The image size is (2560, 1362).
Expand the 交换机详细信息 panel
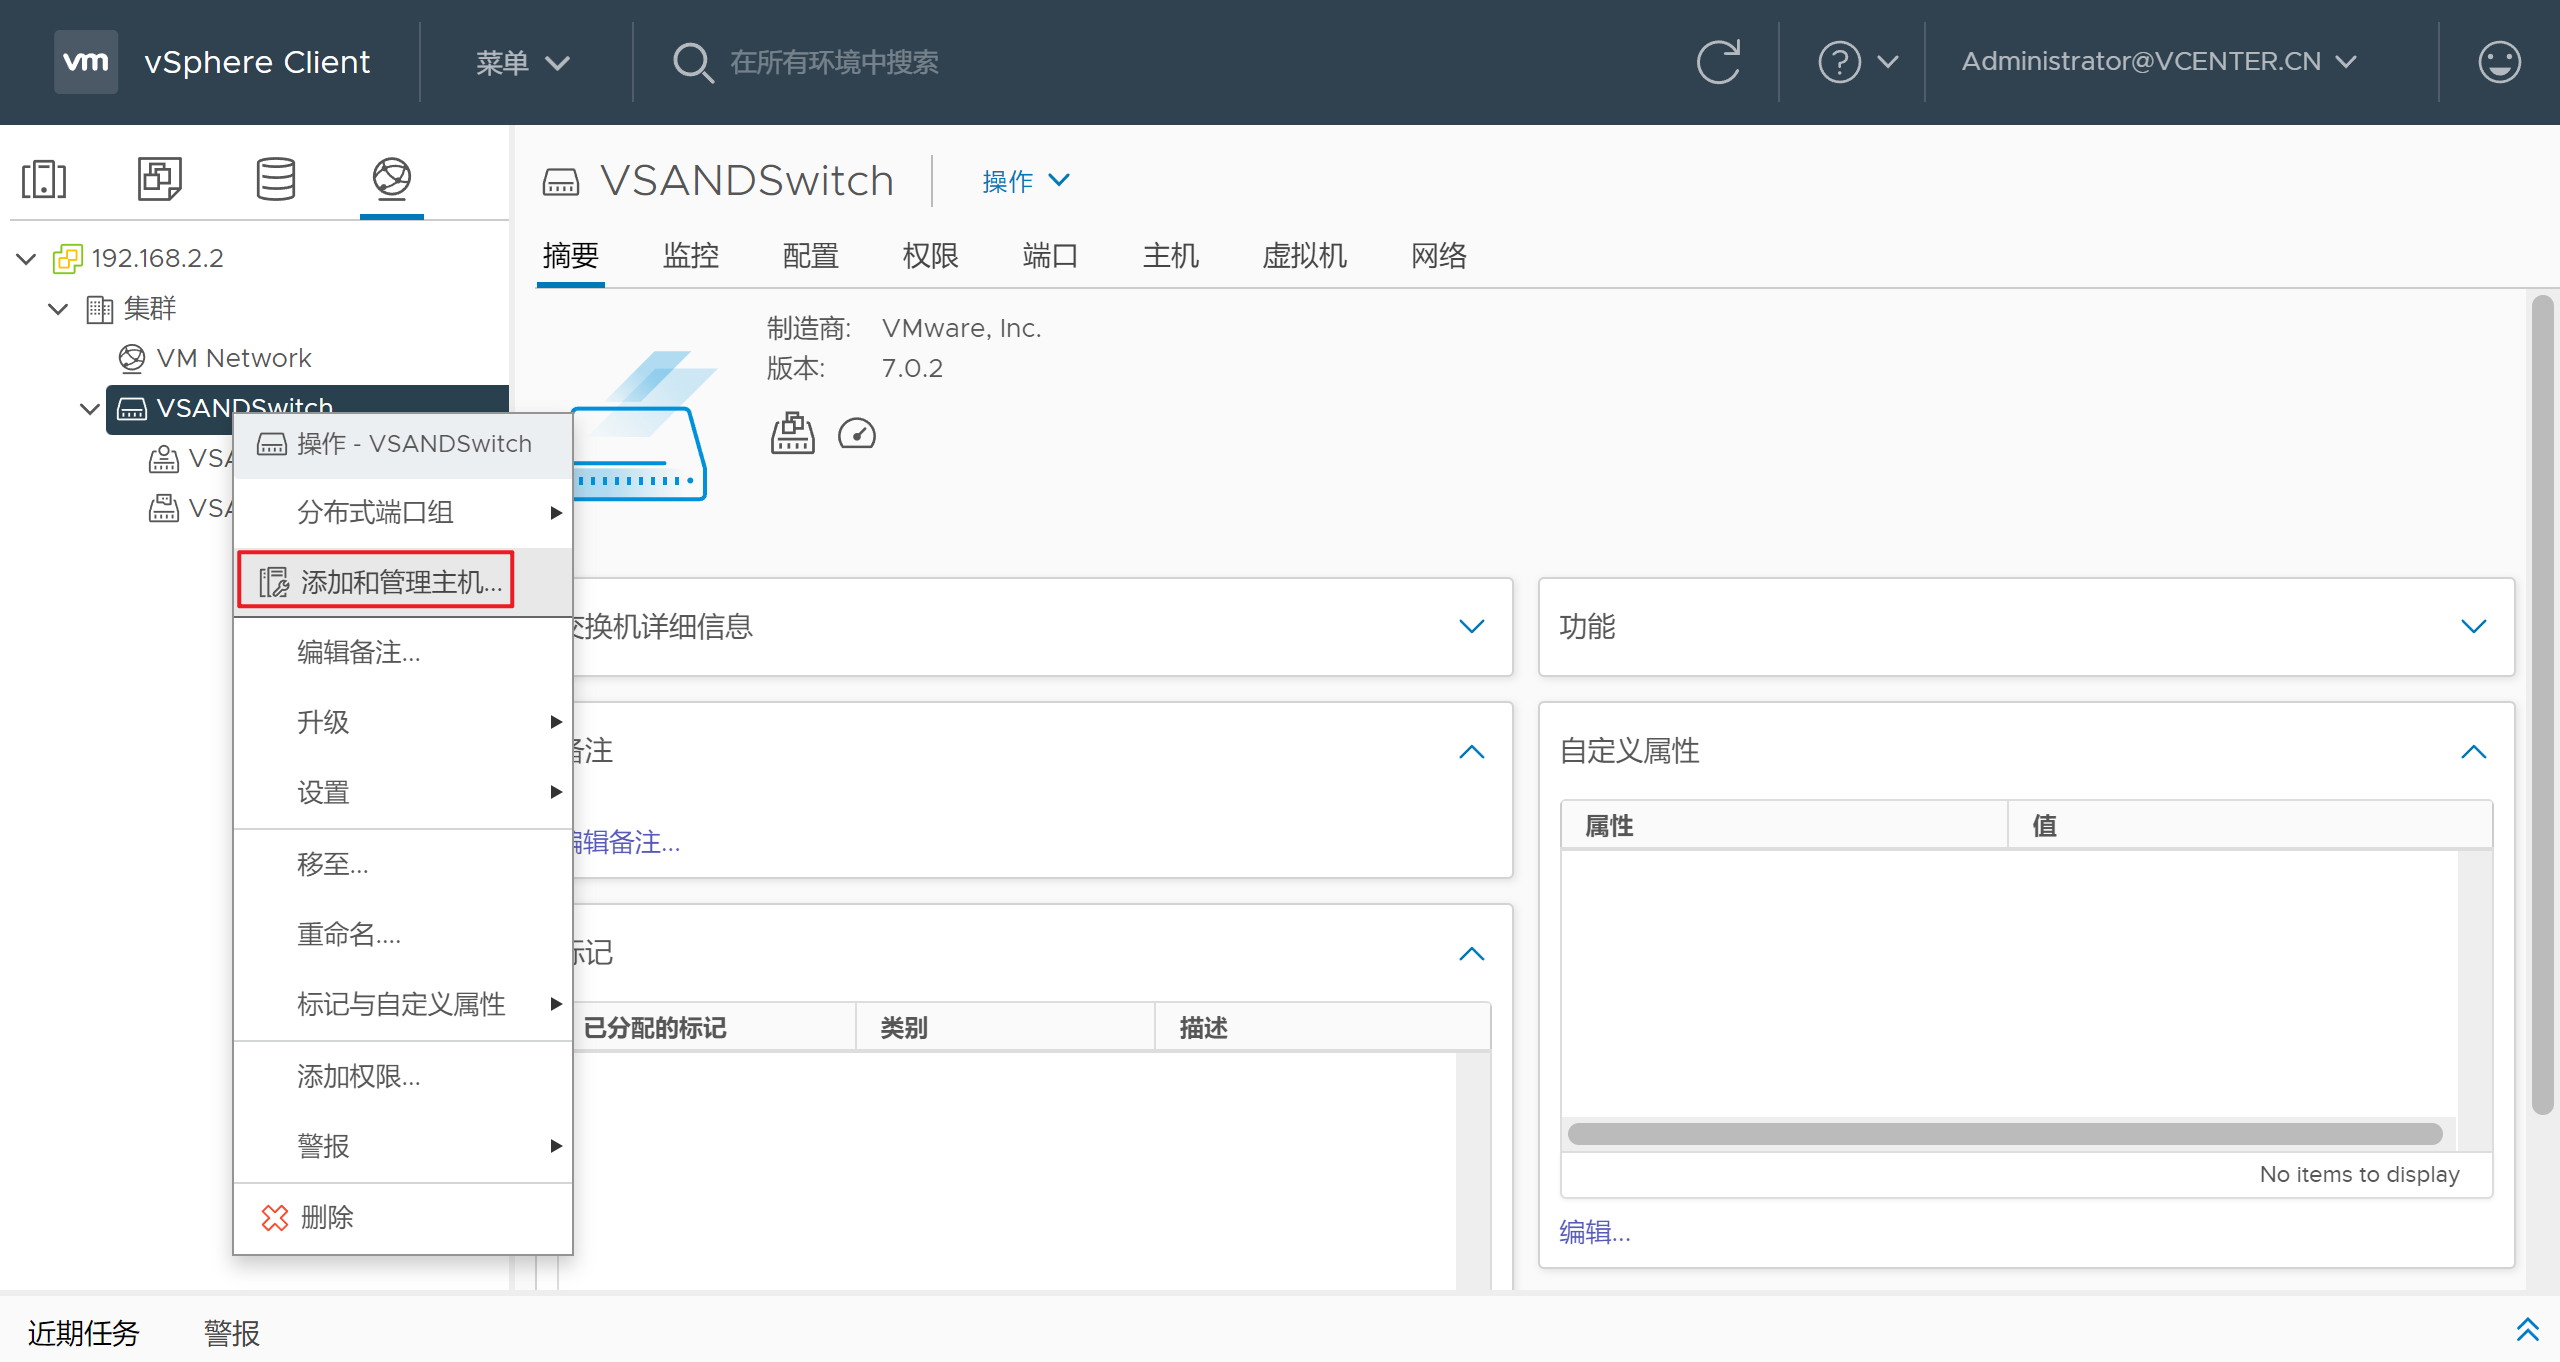click(1471, 627)
